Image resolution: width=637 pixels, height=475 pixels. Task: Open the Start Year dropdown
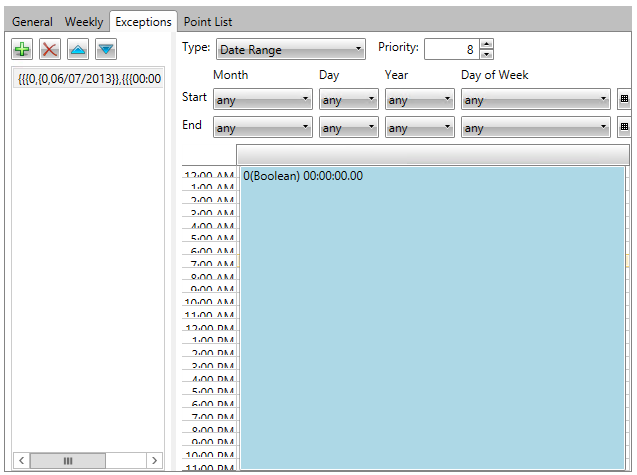point(419,100)
